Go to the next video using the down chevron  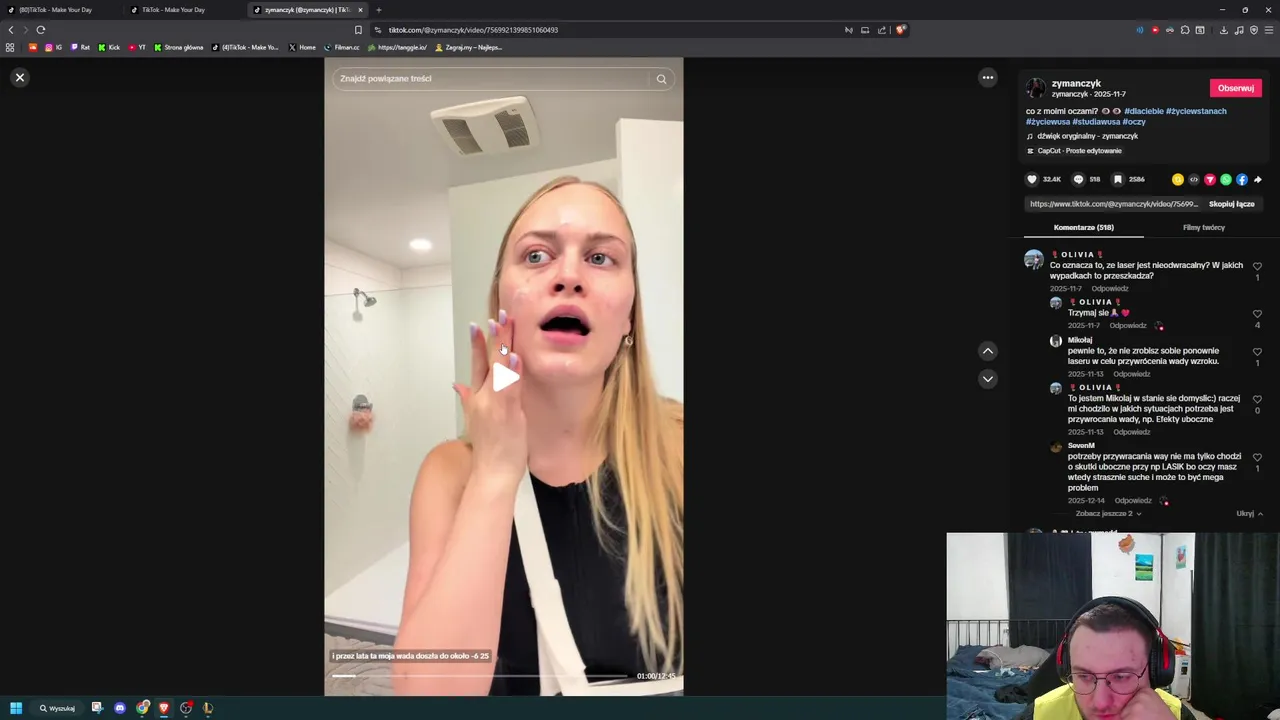tap(987, 379)
